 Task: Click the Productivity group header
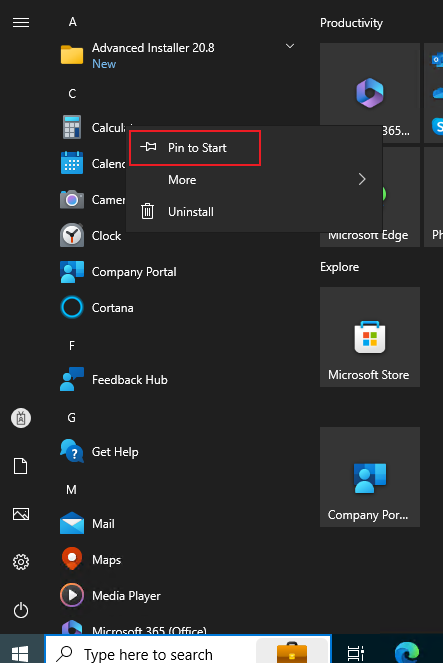click(x=351, y=23)
